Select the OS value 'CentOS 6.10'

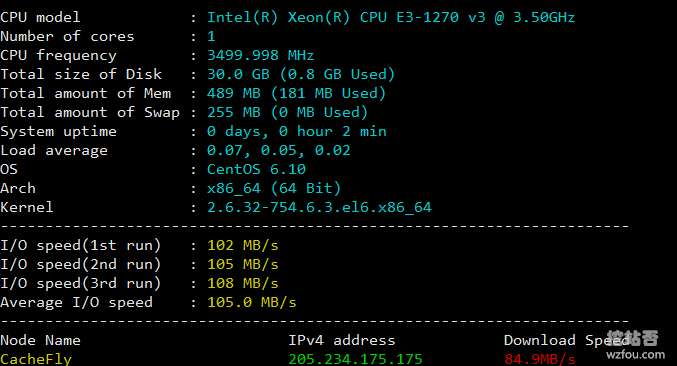click(256, 169)
